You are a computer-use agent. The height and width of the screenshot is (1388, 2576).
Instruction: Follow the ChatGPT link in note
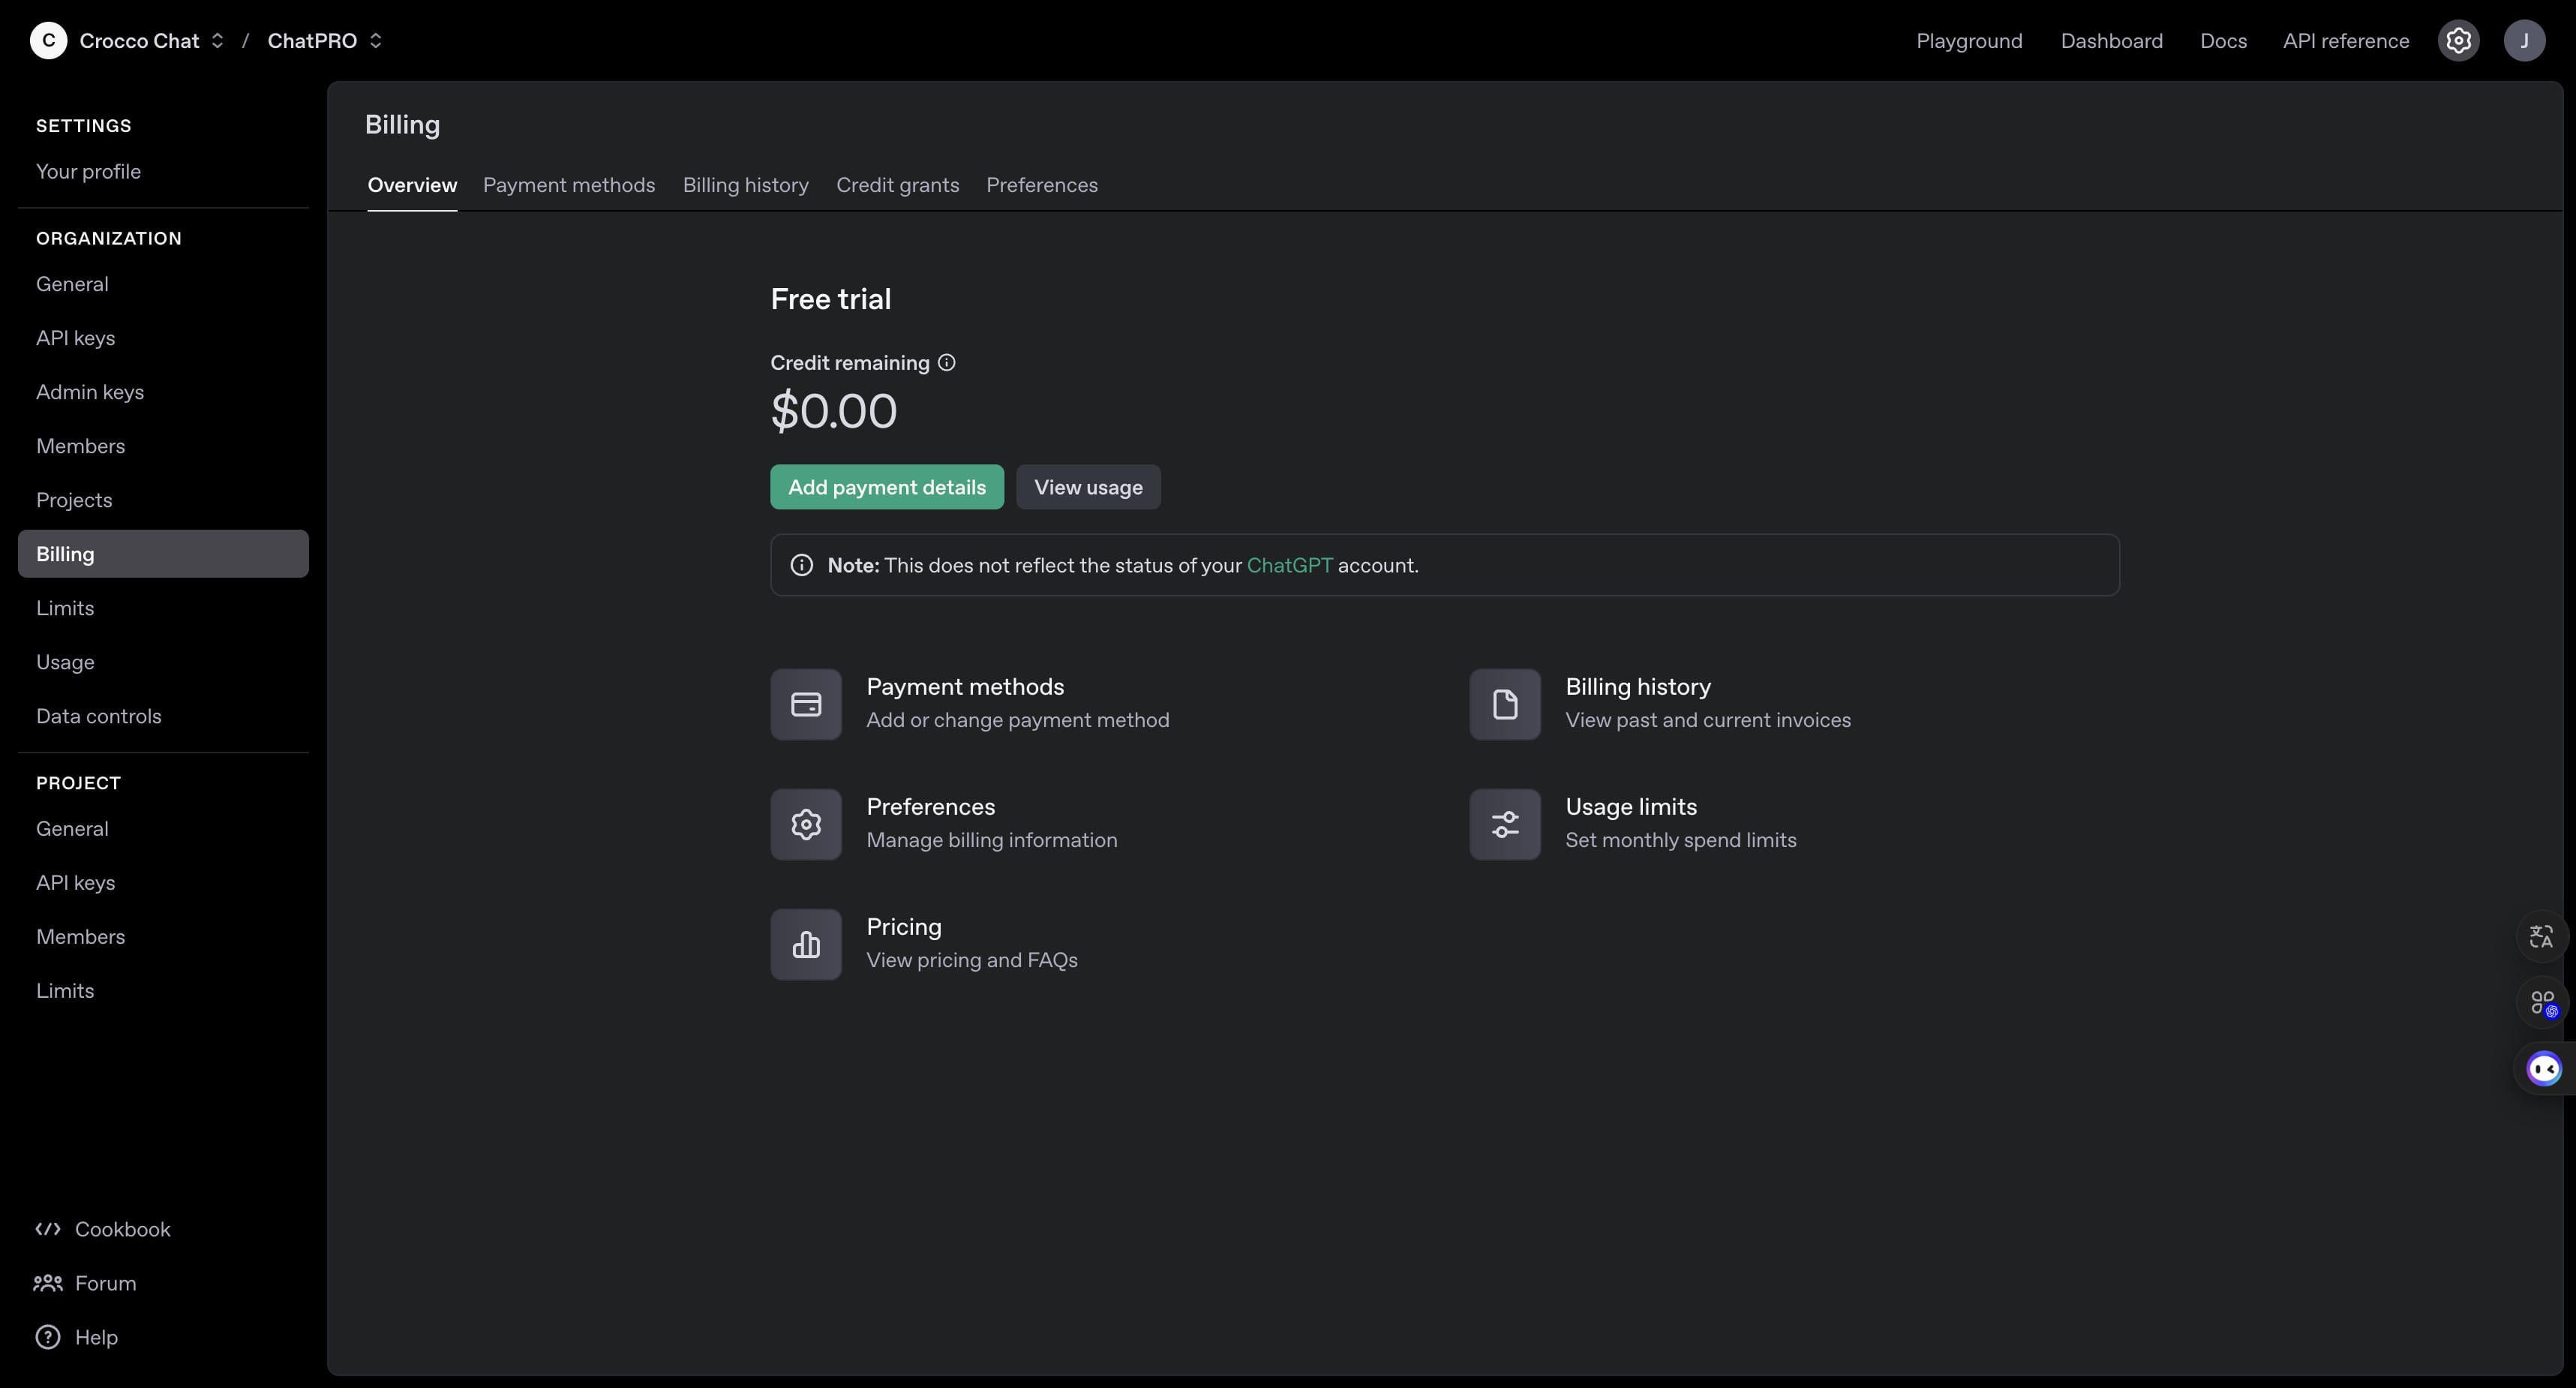tap(1289, 565)
